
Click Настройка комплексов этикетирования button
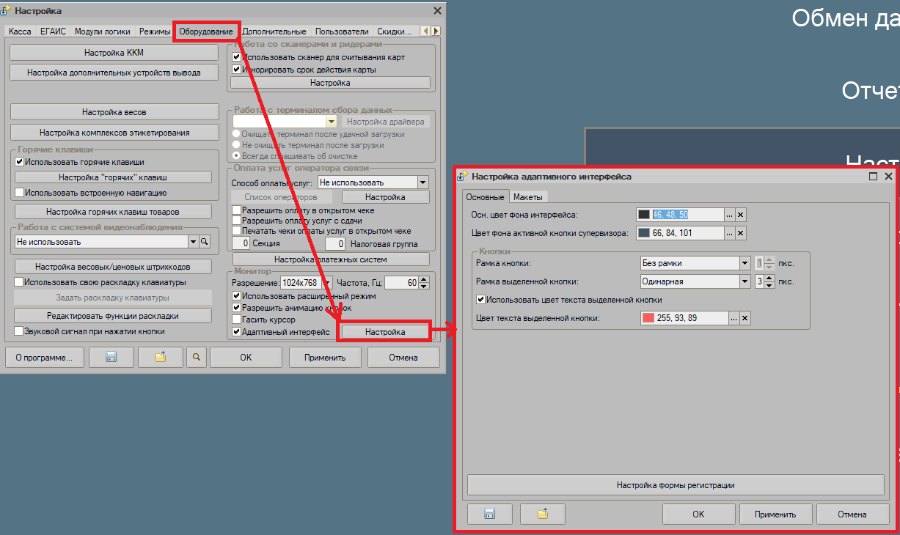pyautogui.click(x=114, y=133)
